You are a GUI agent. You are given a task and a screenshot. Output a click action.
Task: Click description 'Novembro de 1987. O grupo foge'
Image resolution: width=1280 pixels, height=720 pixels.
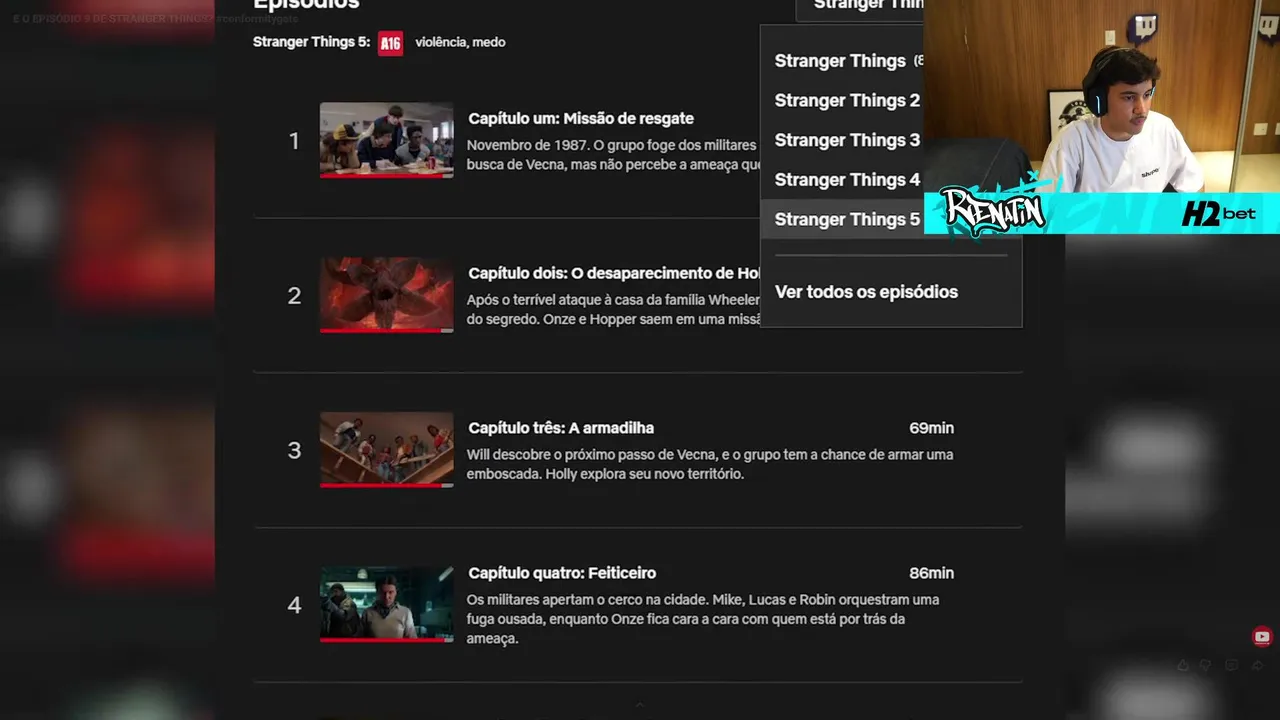614,154
